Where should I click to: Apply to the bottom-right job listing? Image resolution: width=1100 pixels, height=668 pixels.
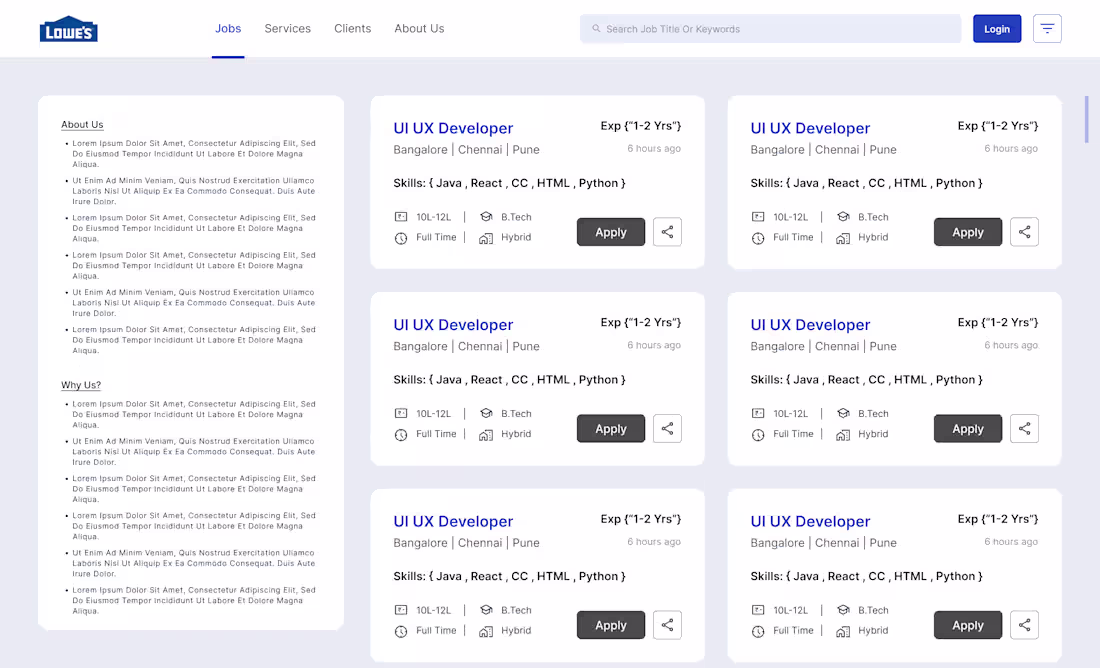coord(967,624)
